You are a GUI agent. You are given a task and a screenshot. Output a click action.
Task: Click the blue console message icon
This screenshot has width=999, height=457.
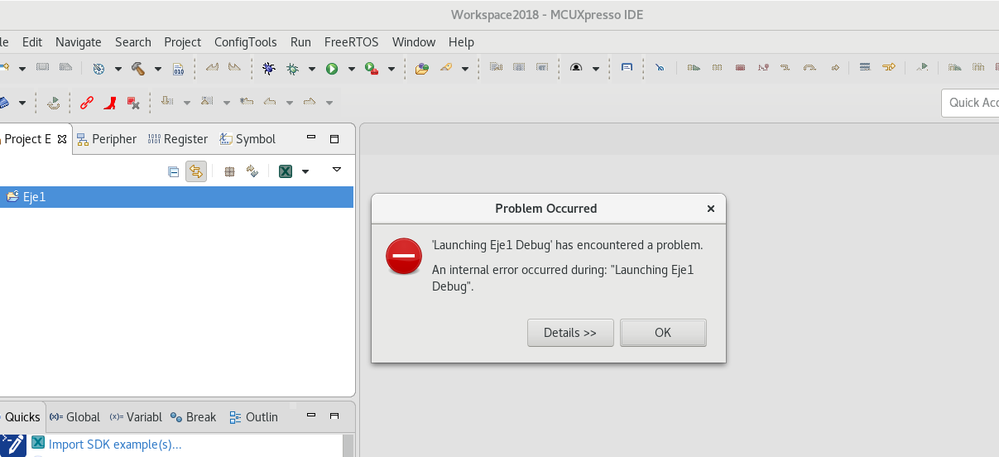[626, 68]
